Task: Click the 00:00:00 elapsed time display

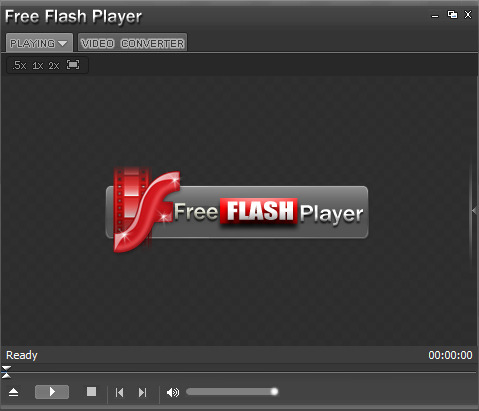Action: (450, 355)
